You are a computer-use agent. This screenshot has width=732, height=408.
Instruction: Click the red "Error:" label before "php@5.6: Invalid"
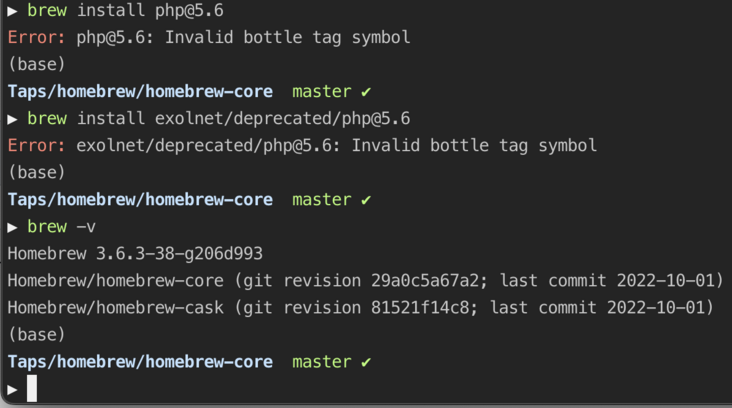click(x=37, y=38)
